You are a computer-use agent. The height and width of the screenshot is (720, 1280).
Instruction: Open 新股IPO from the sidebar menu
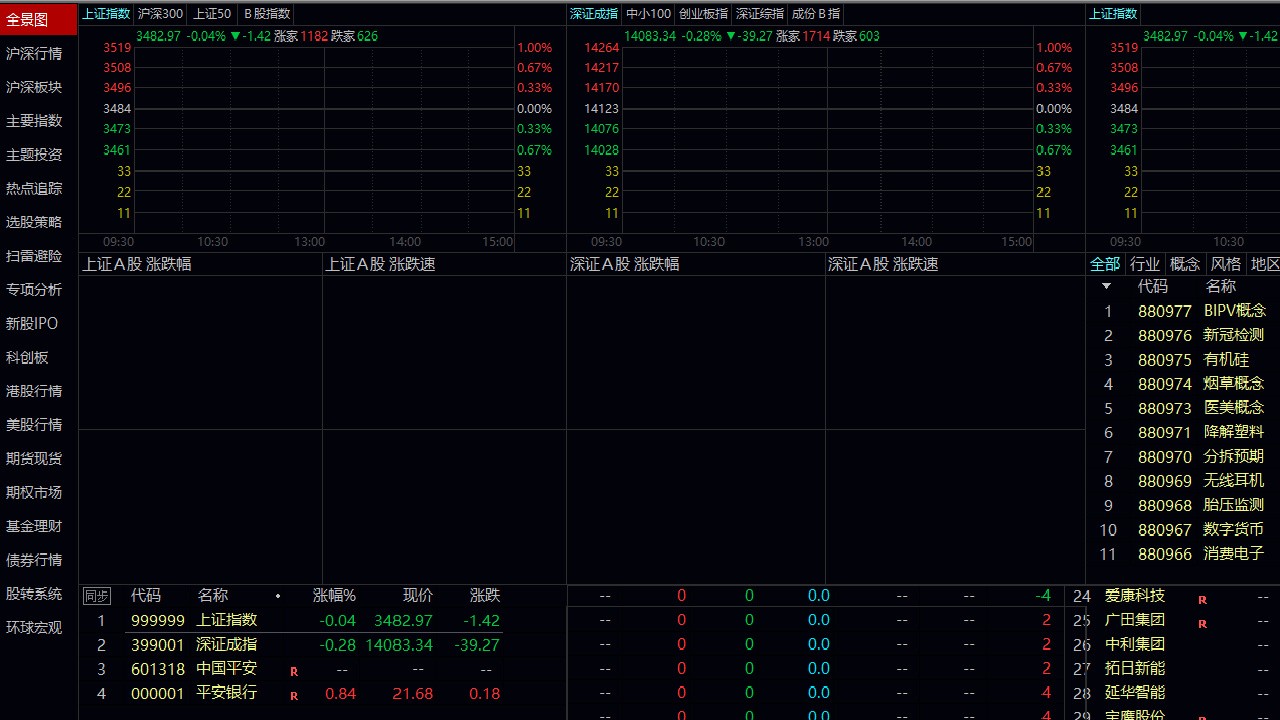(32, 323)
